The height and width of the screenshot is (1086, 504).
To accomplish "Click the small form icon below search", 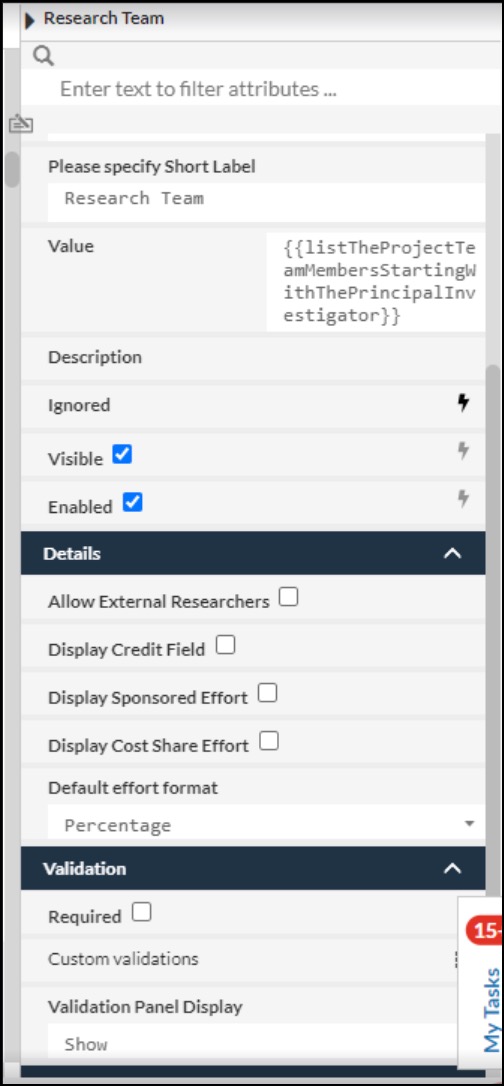I will (21, 124).
